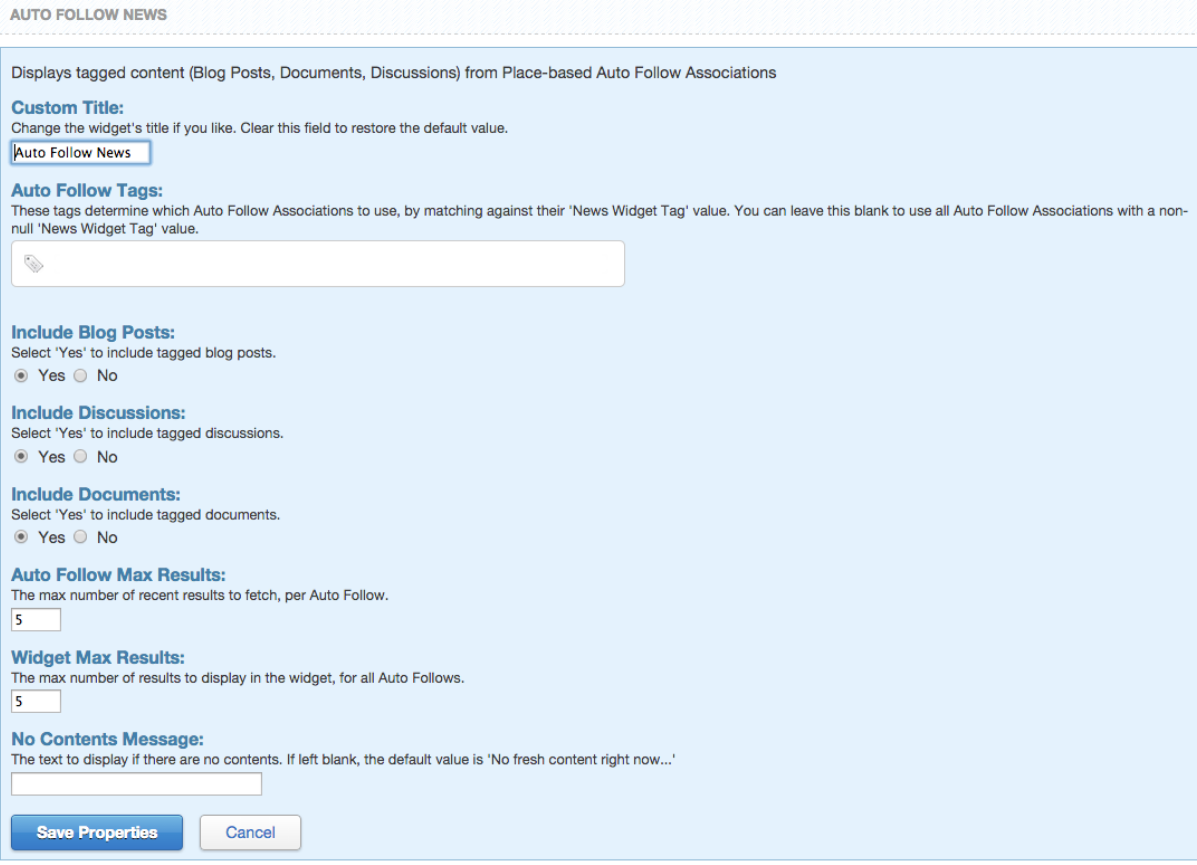Focus the Custom Title text field
Viewport: 1197px width, 865px height.
click(80, 153)
